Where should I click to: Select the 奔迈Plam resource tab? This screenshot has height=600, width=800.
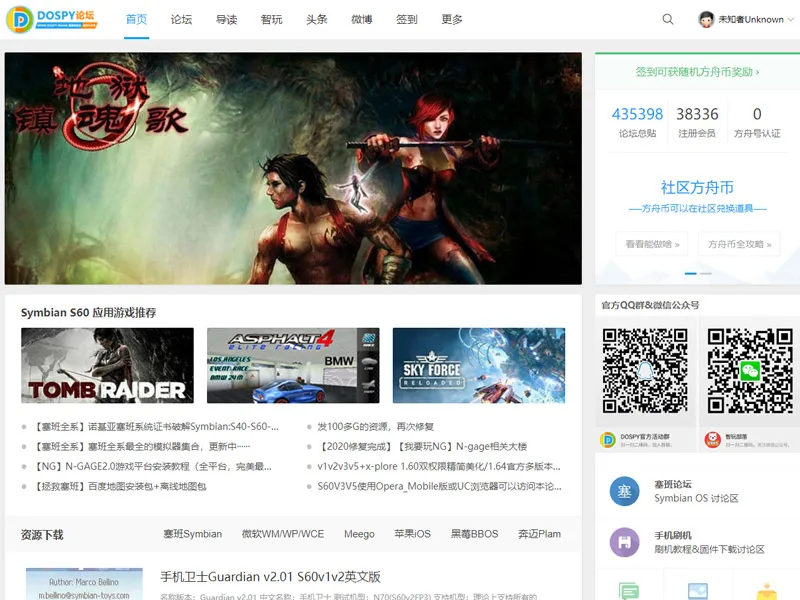tap(539, 534)
